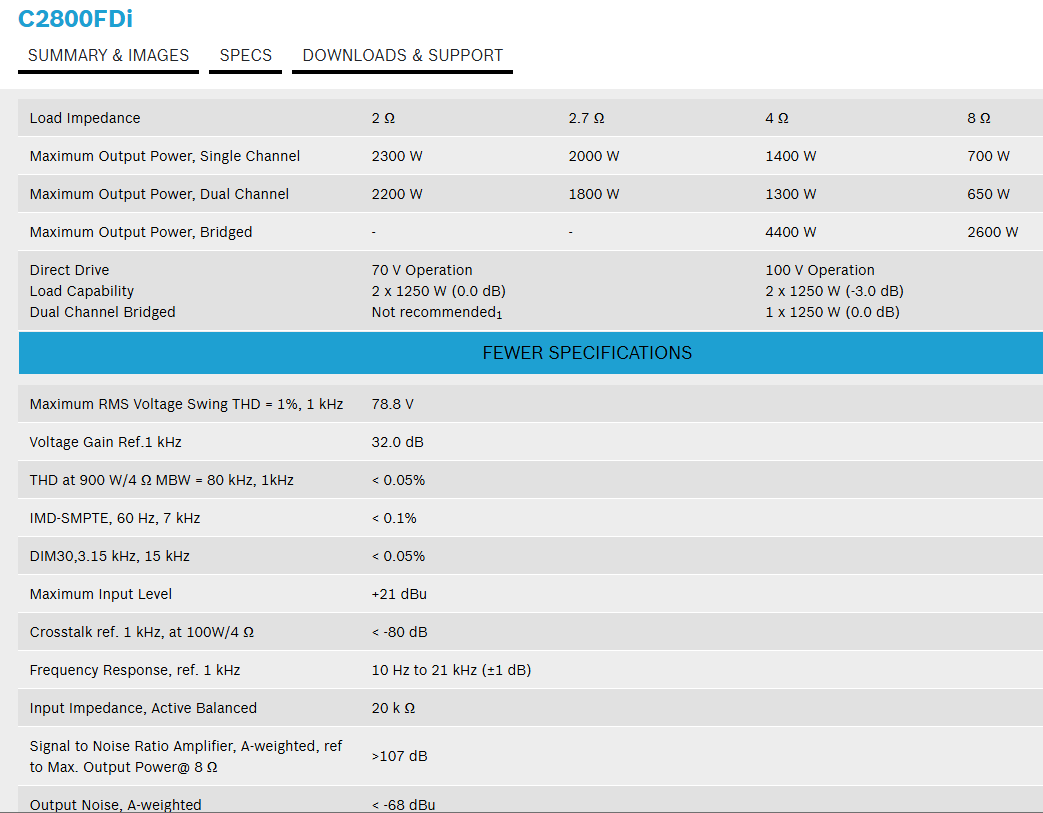
Task: Click the 700 W single channel value
Action: (x=988, y=156)
